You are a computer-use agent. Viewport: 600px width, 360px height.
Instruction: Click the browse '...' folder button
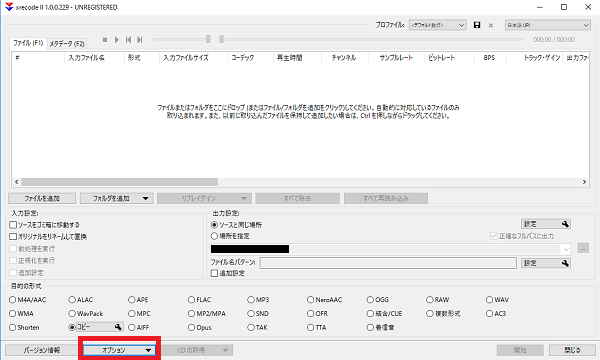tap(583, 248)
